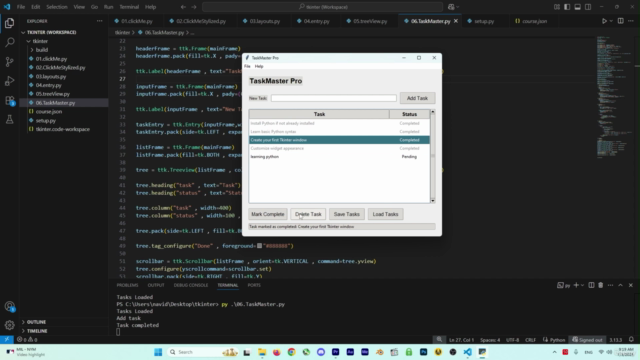
Task: Toggle the primary side bar layout icon
Action: (x=567, y=7)
